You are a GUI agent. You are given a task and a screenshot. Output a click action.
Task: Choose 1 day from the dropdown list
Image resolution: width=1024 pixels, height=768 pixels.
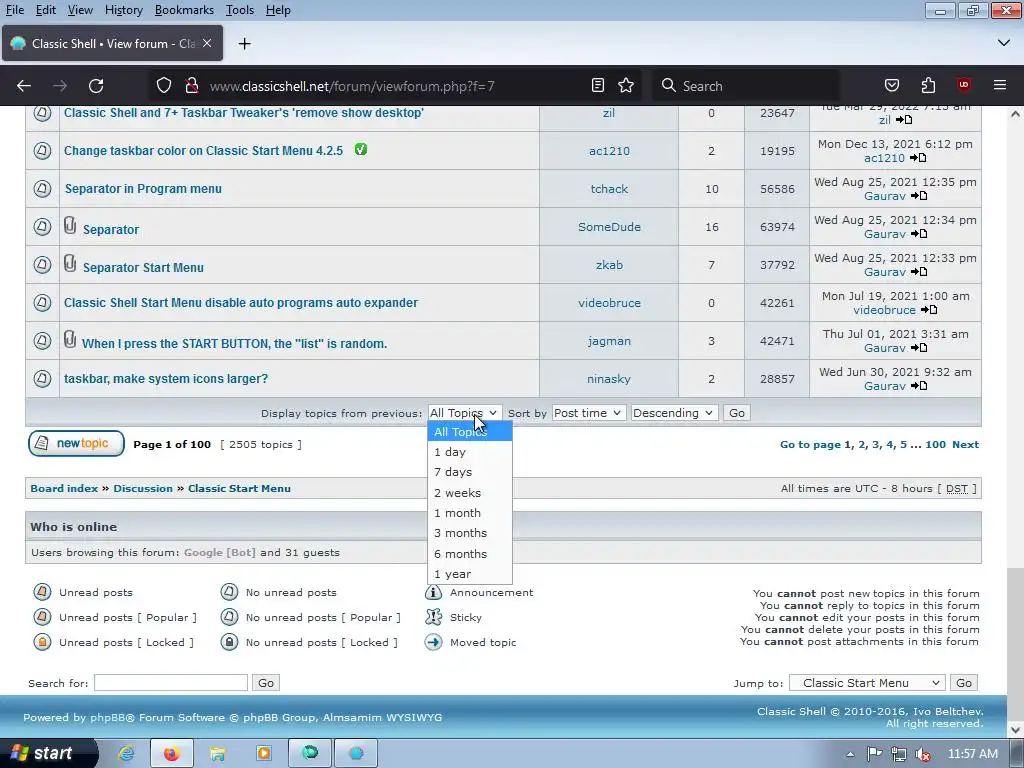tap(470, 452)
